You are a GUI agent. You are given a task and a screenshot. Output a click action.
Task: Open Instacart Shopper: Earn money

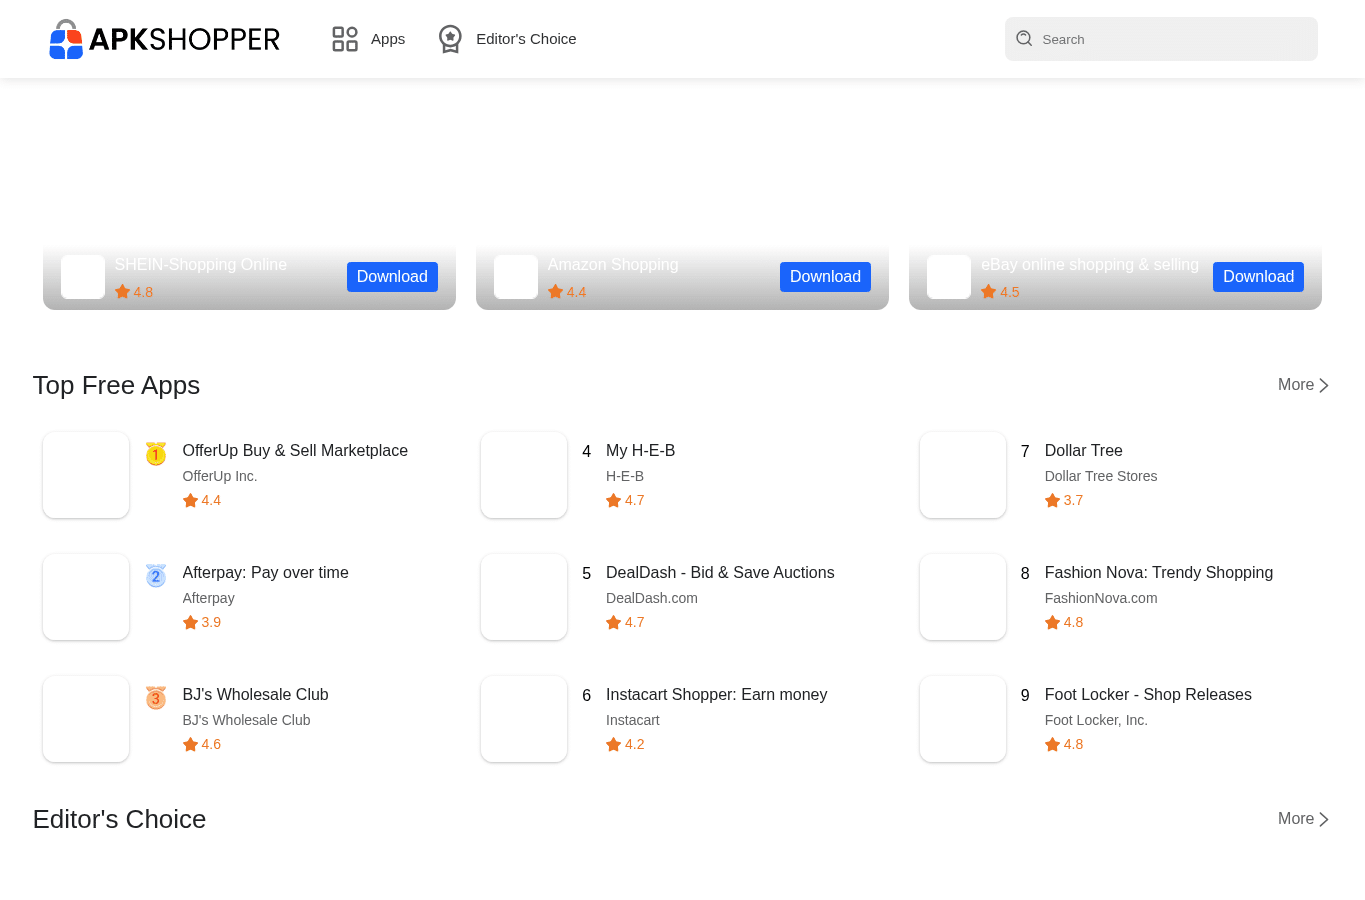[x=717, y=695]
